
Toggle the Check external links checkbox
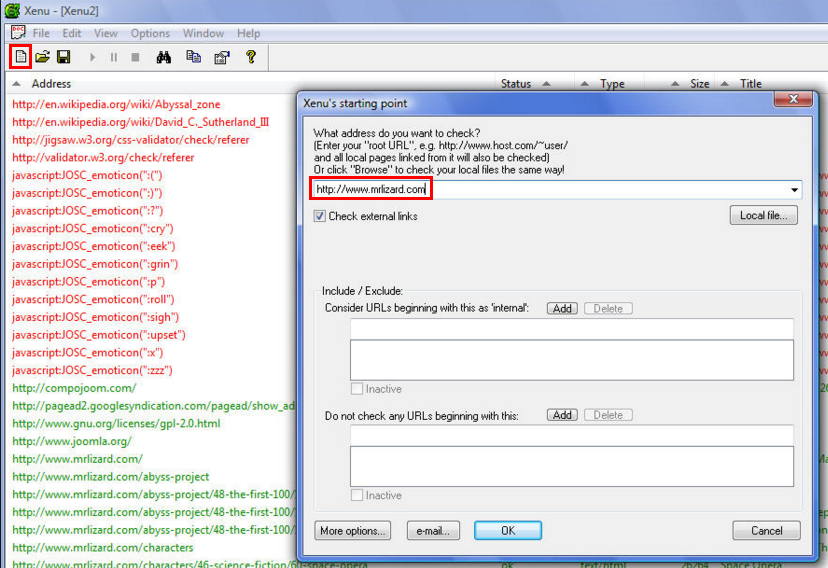click(x=319, y=216)
